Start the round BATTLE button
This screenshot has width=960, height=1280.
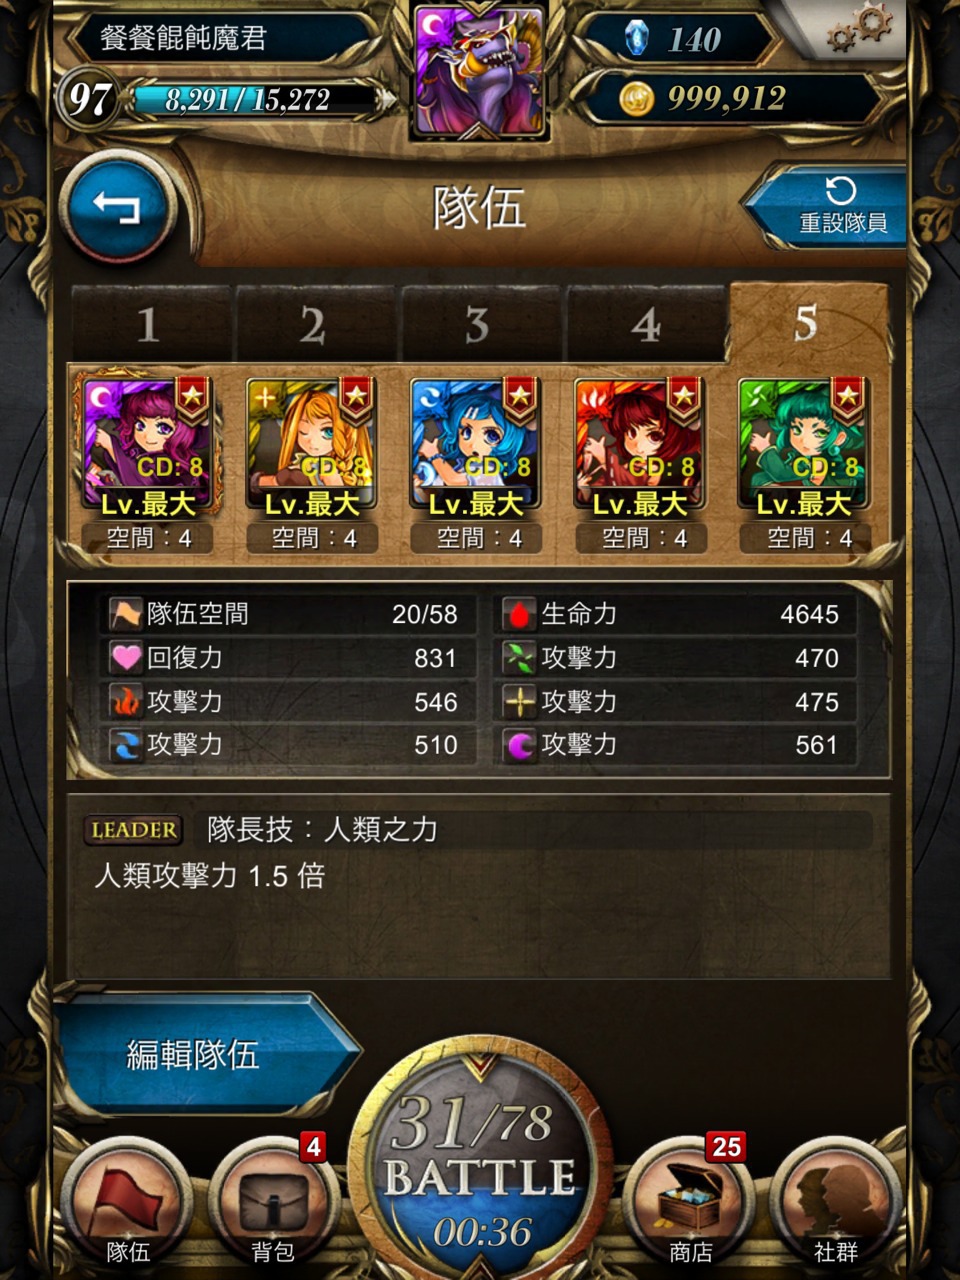point(480,1172)
